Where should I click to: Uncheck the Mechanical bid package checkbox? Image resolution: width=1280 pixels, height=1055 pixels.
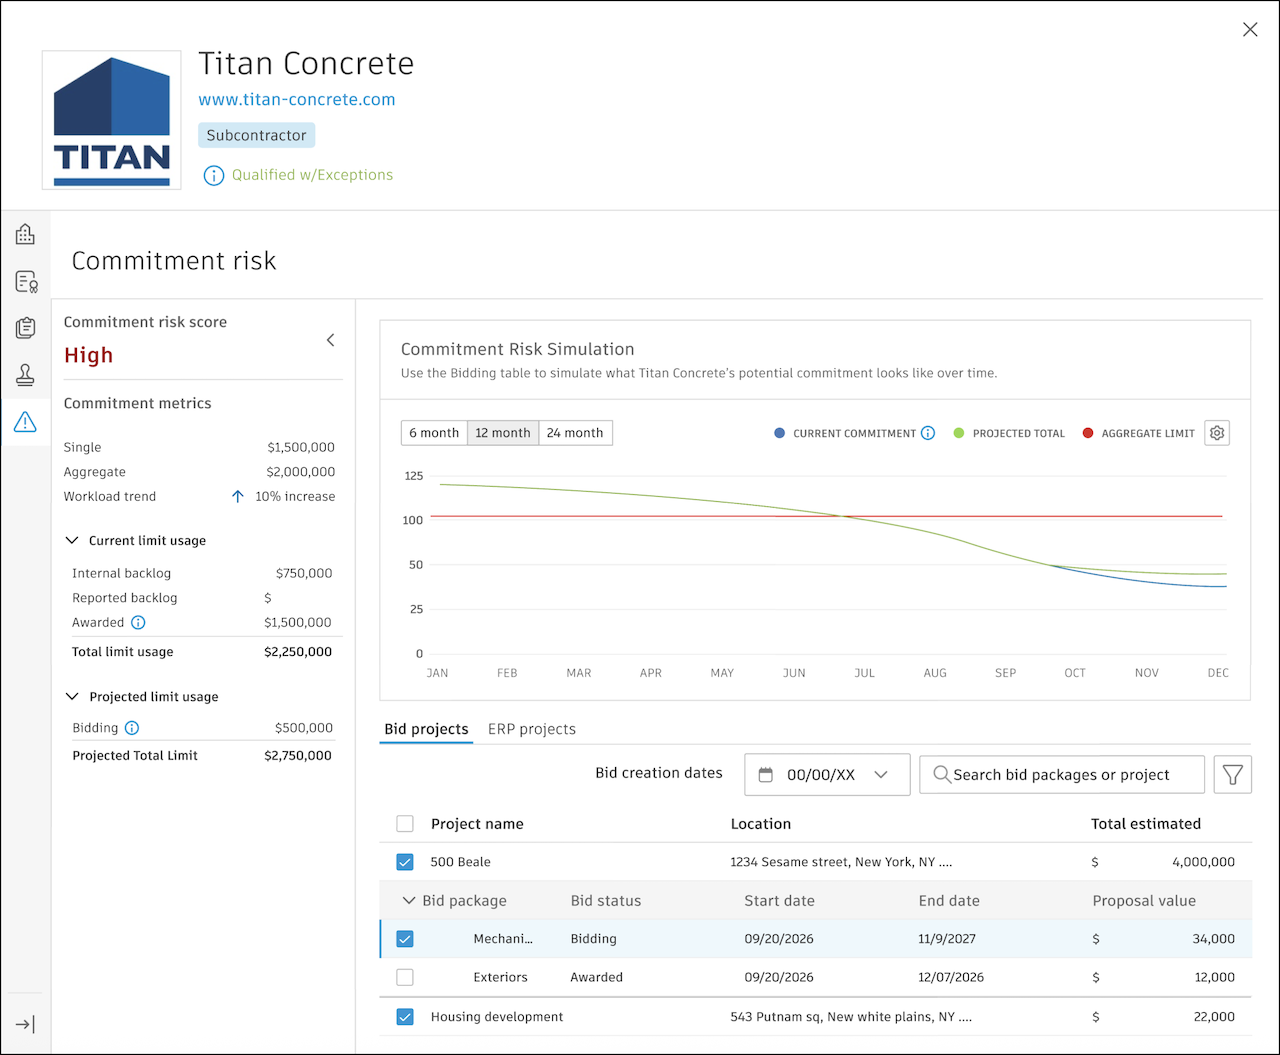click(x=405, y=939)
